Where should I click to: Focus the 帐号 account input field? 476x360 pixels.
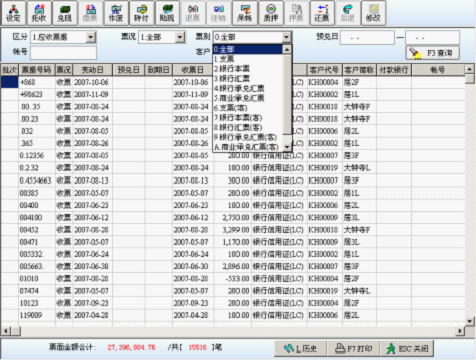[x=64, y=53]
